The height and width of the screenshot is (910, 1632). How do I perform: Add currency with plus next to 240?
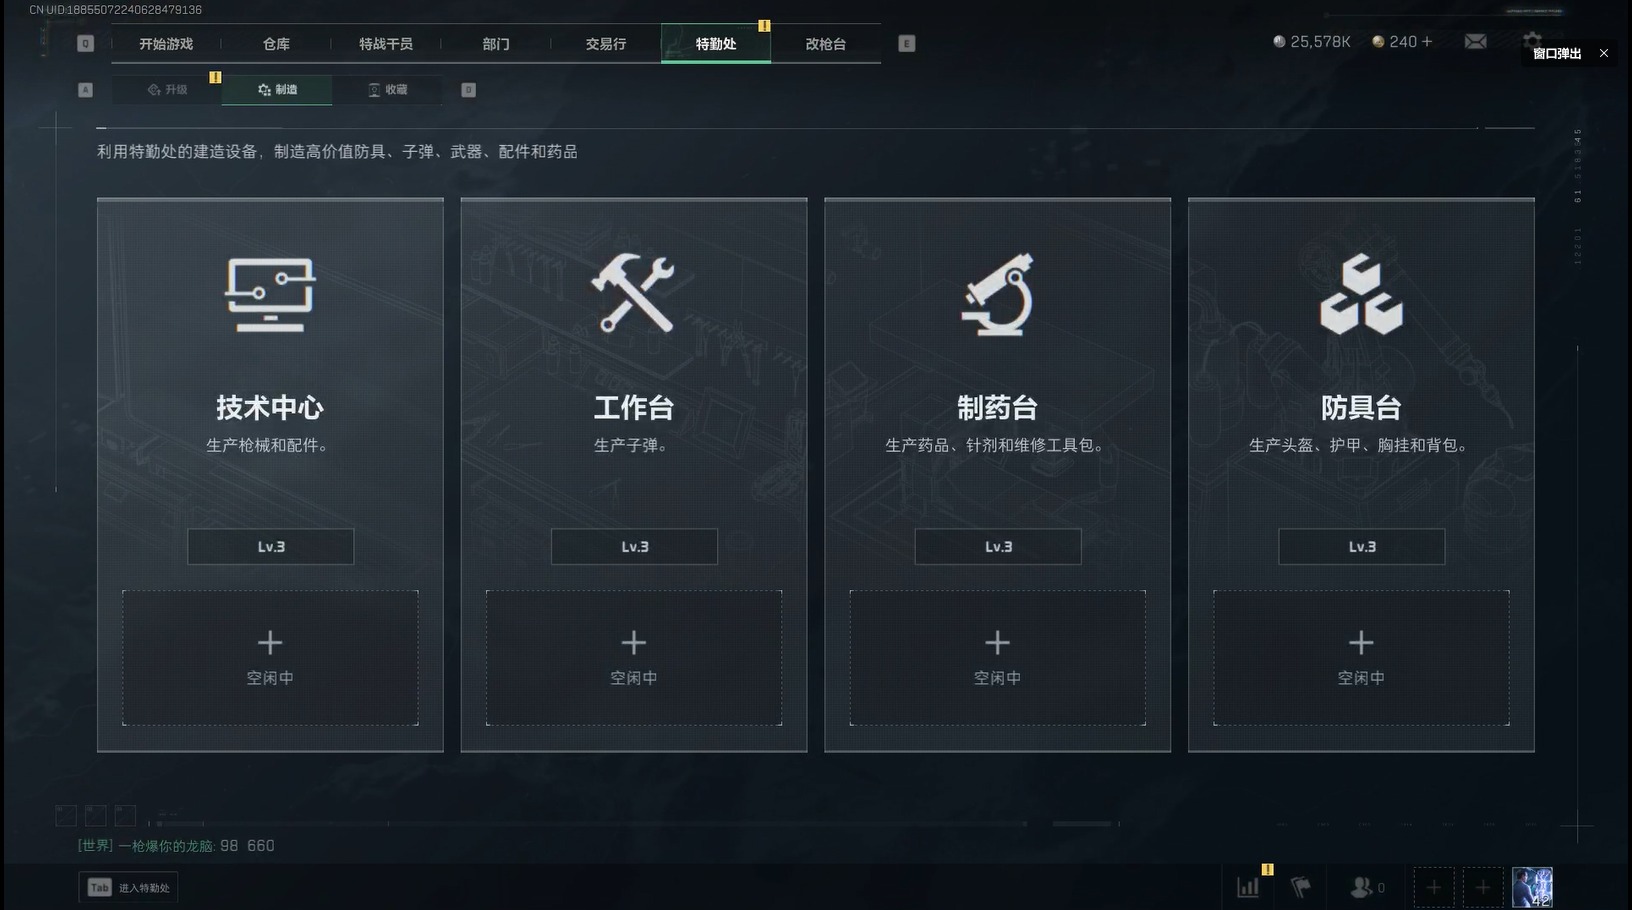(1427, 41)
